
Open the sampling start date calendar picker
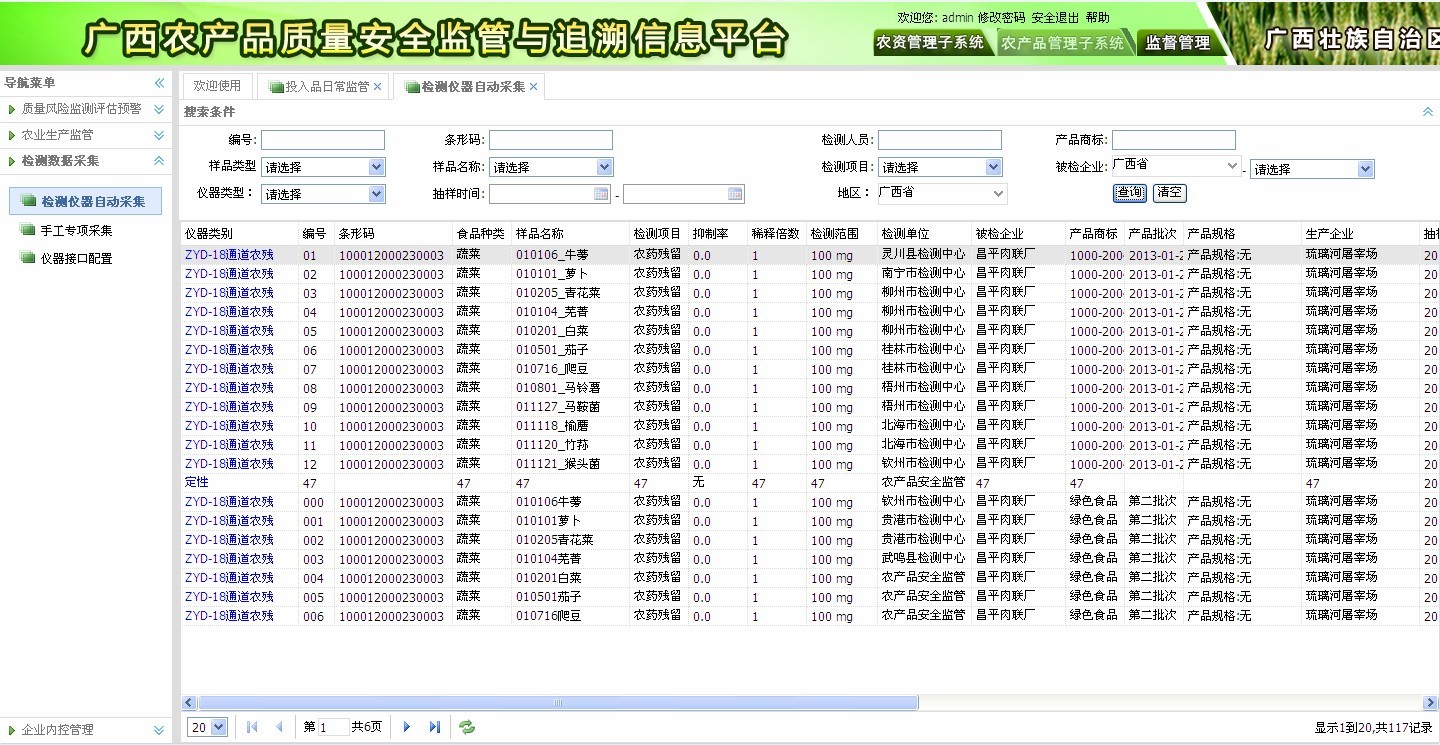[602, 194]
